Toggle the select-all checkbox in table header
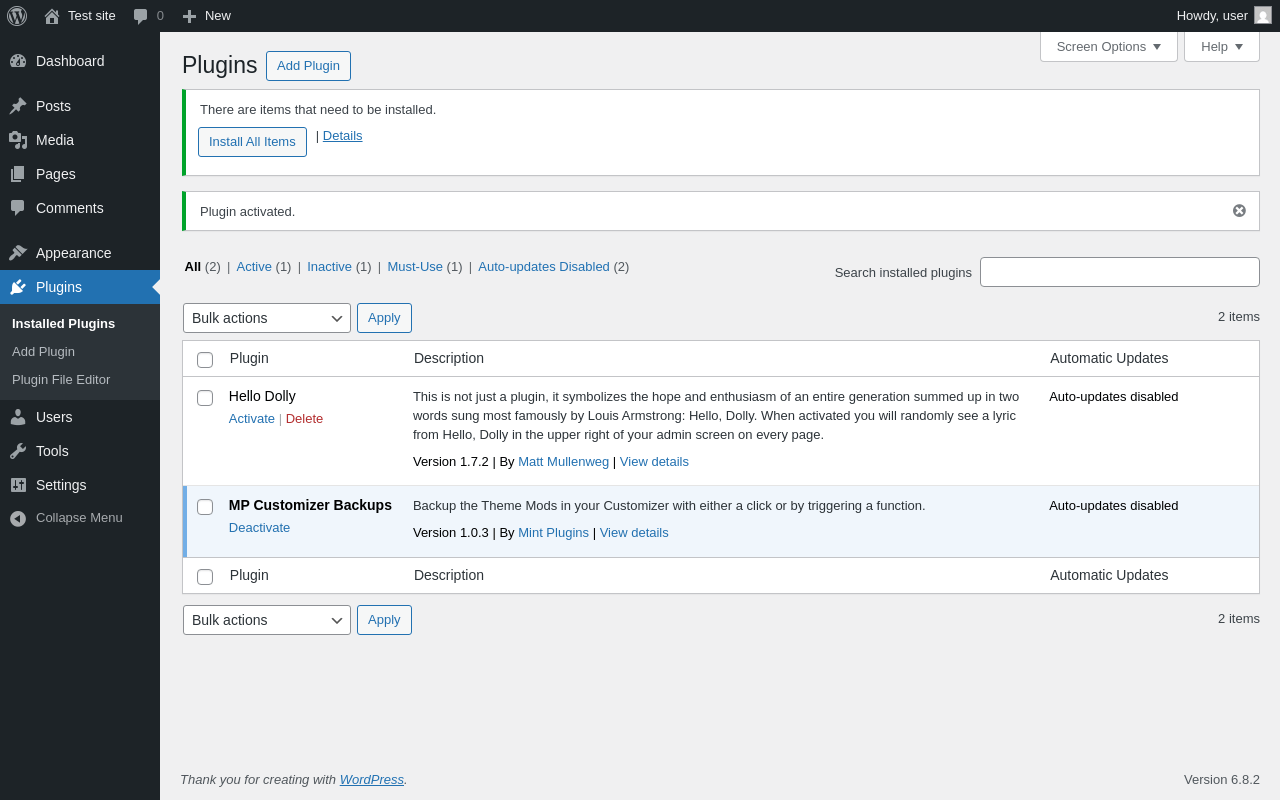This screenshot has width=1280, height=800. click(205, 360)
